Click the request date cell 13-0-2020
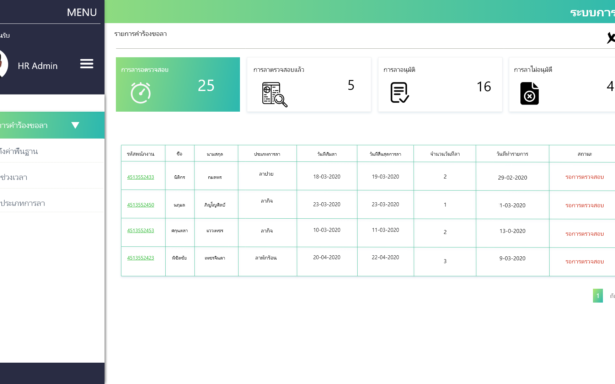The image size is (615, 384). [512, 231]
